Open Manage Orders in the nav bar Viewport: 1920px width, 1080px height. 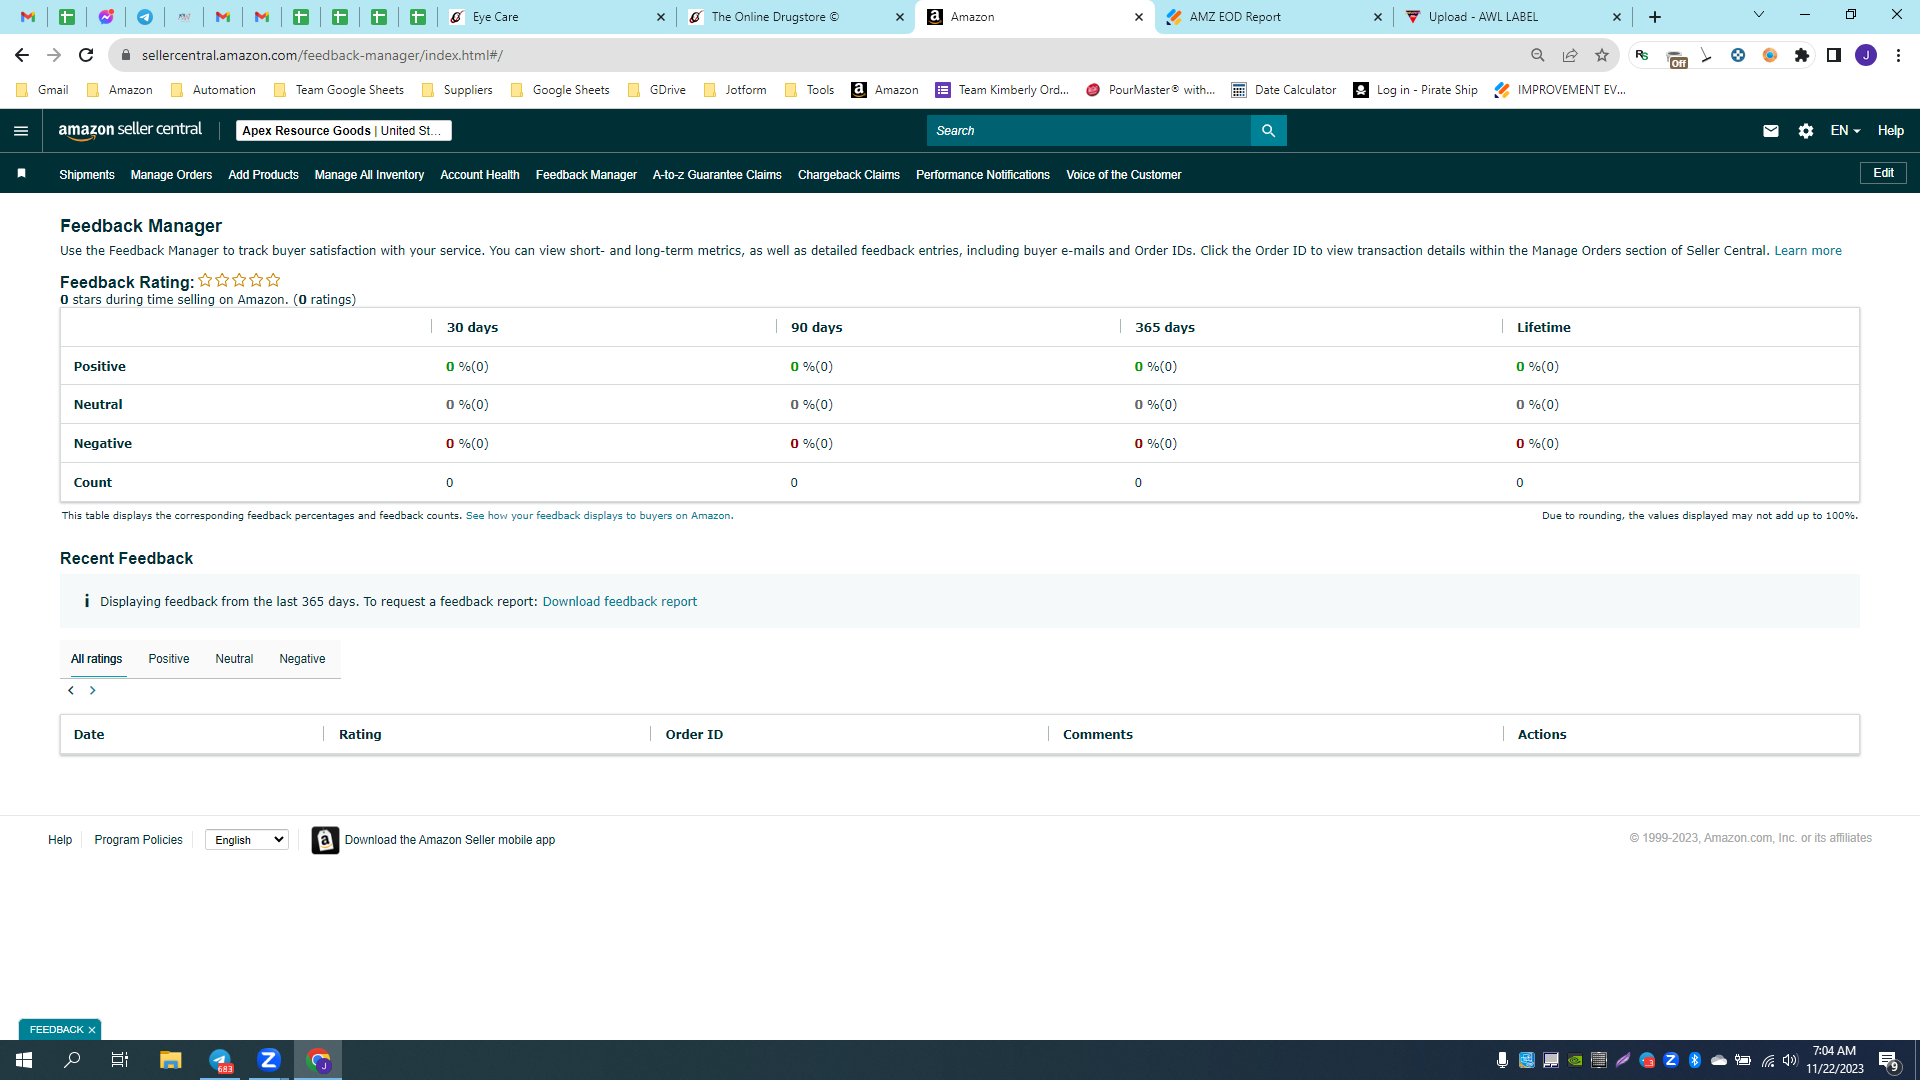tap(171, 175)
